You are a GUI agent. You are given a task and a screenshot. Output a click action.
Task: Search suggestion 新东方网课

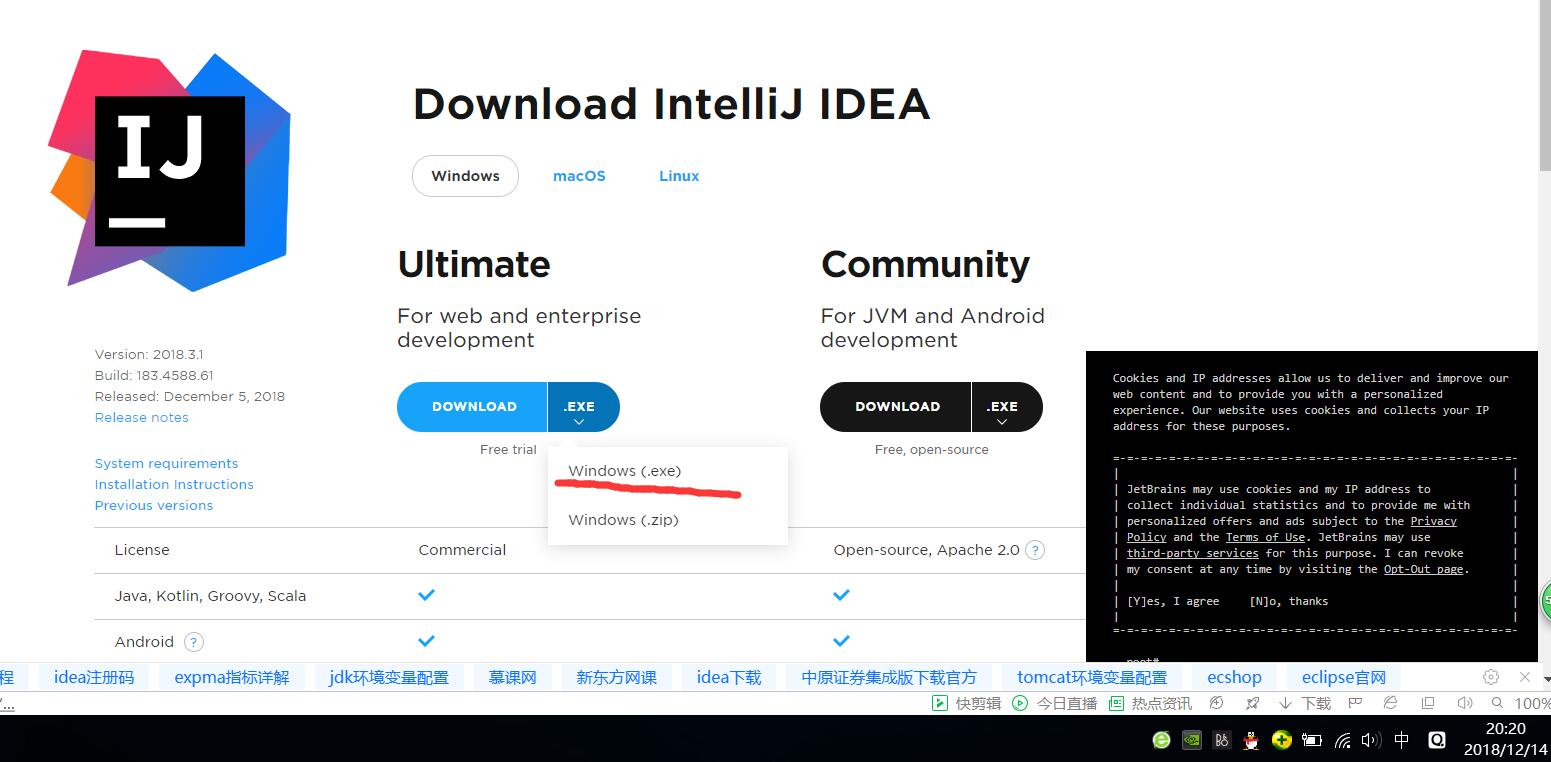point(616,677)
